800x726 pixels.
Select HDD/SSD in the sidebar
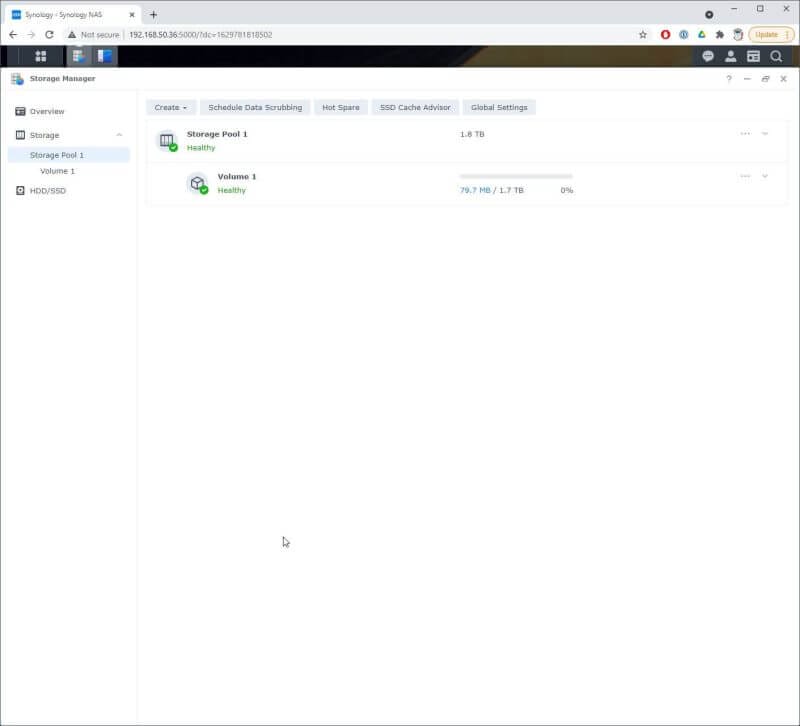46,190
